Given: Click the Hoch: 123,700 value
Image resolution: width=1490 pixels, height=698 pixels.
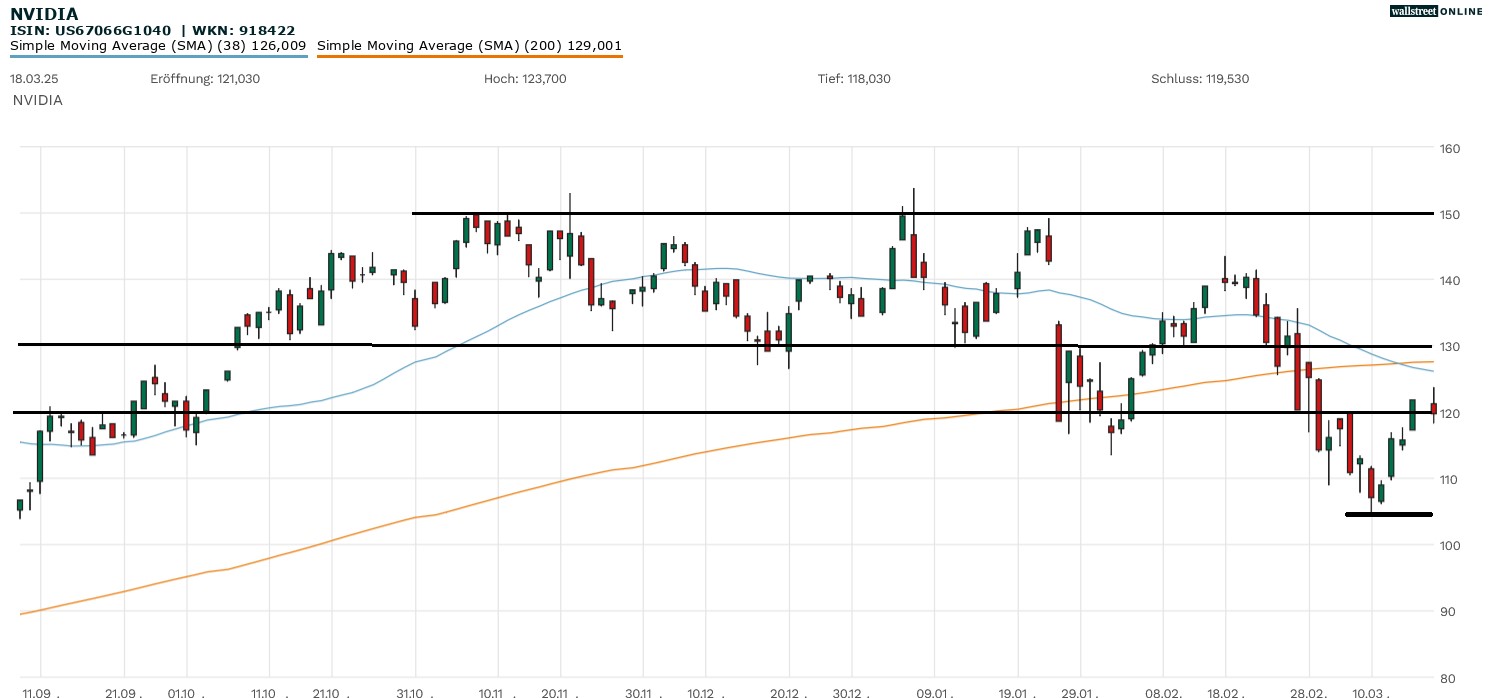Looking at the screenshot, I should [525, 78].
